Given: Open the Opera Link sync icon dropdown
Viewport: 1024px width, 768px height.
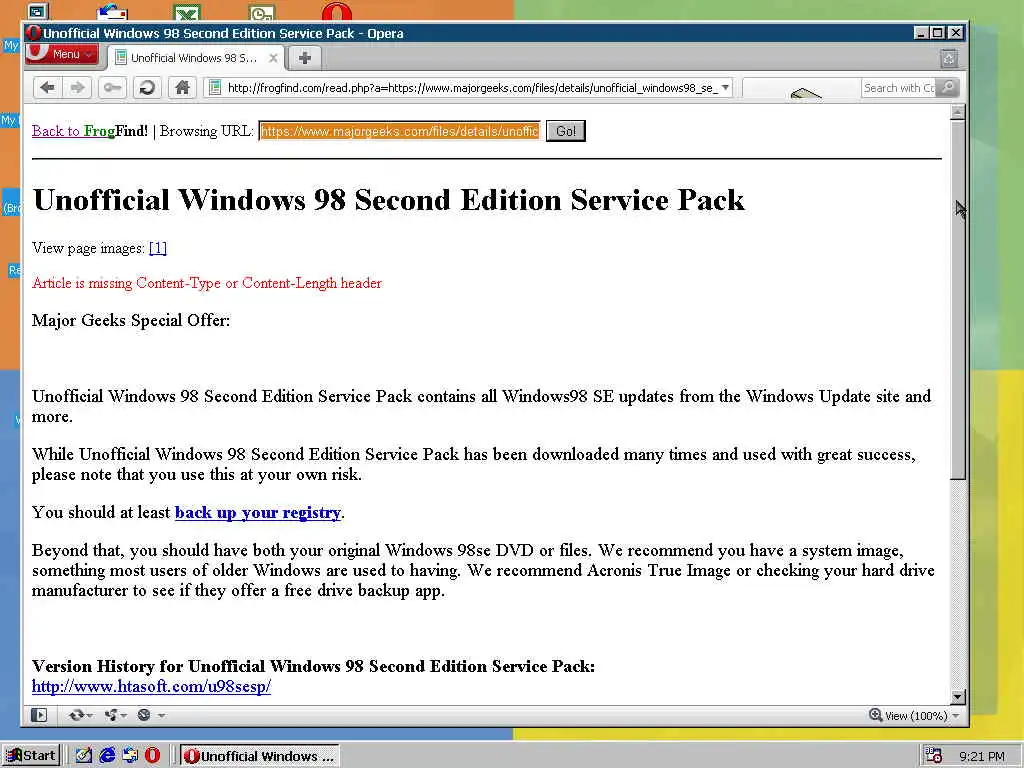Looking at the screenshot, I should [x=80, y=715].
